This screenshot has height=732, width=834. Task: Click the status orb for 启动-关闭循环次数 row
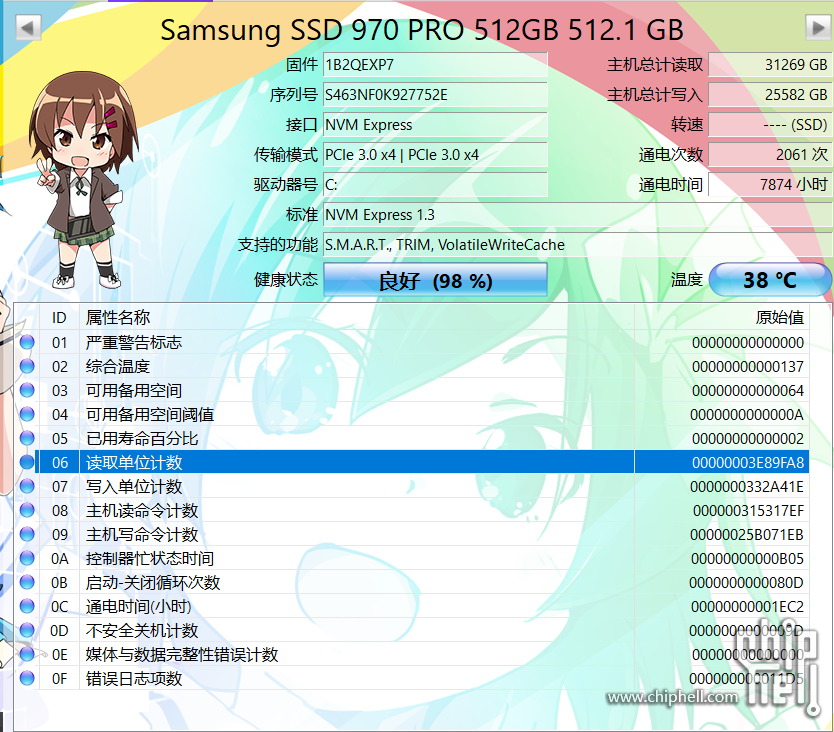coord(27,582)
